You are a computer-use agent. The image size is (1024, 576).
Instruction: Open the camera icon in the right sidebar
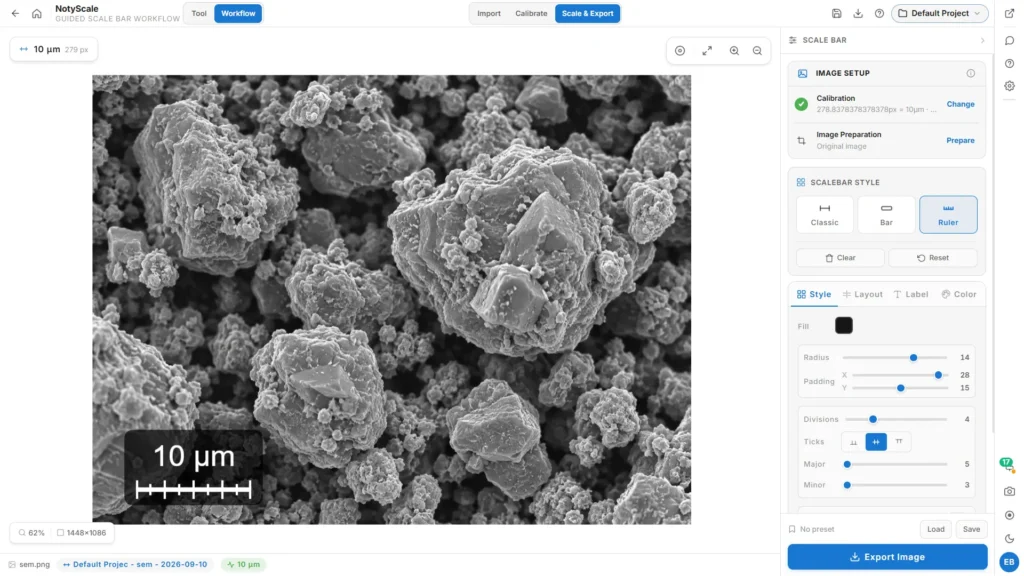click(1010, 491)
